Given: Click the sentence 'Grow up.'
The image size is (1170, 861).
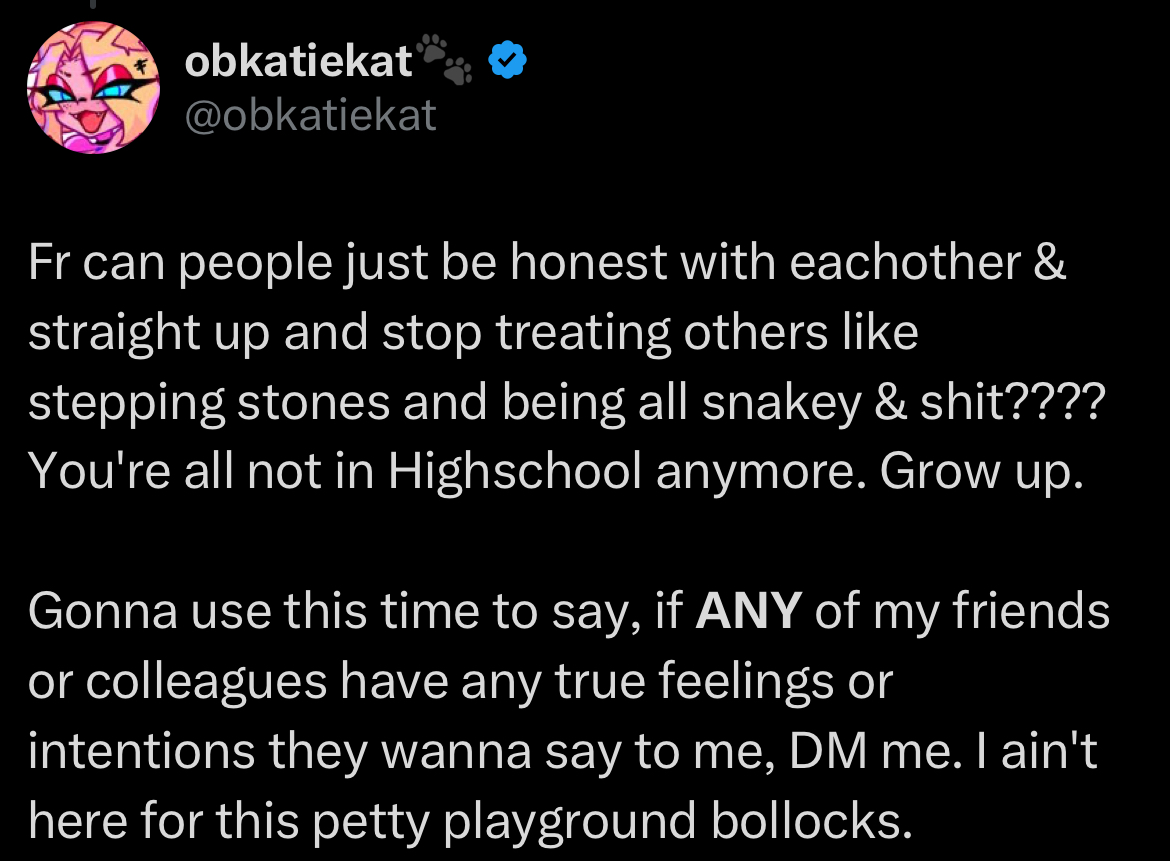Looking at the screenshot, I should (981, 472).
